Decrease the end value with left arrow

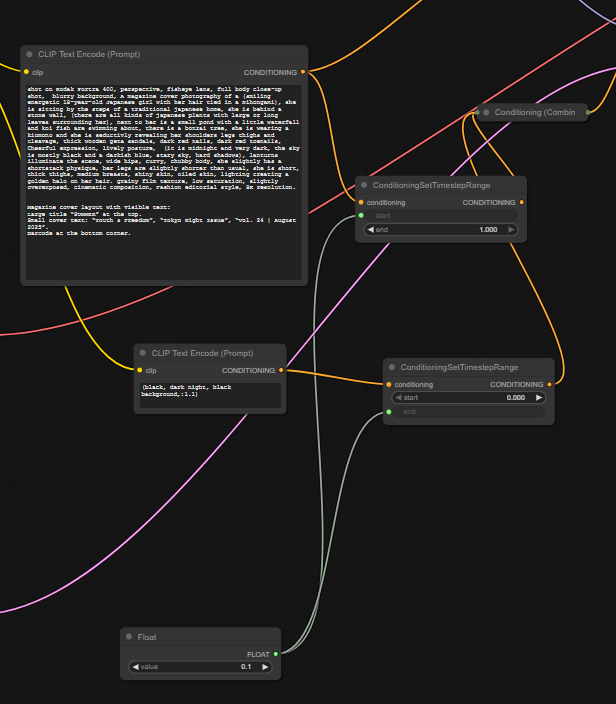370,229
